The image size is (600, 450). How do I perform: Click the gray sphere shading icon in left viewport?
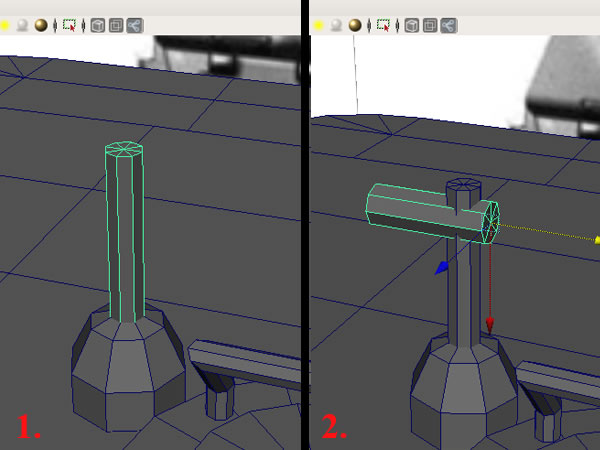coord(23,25)
